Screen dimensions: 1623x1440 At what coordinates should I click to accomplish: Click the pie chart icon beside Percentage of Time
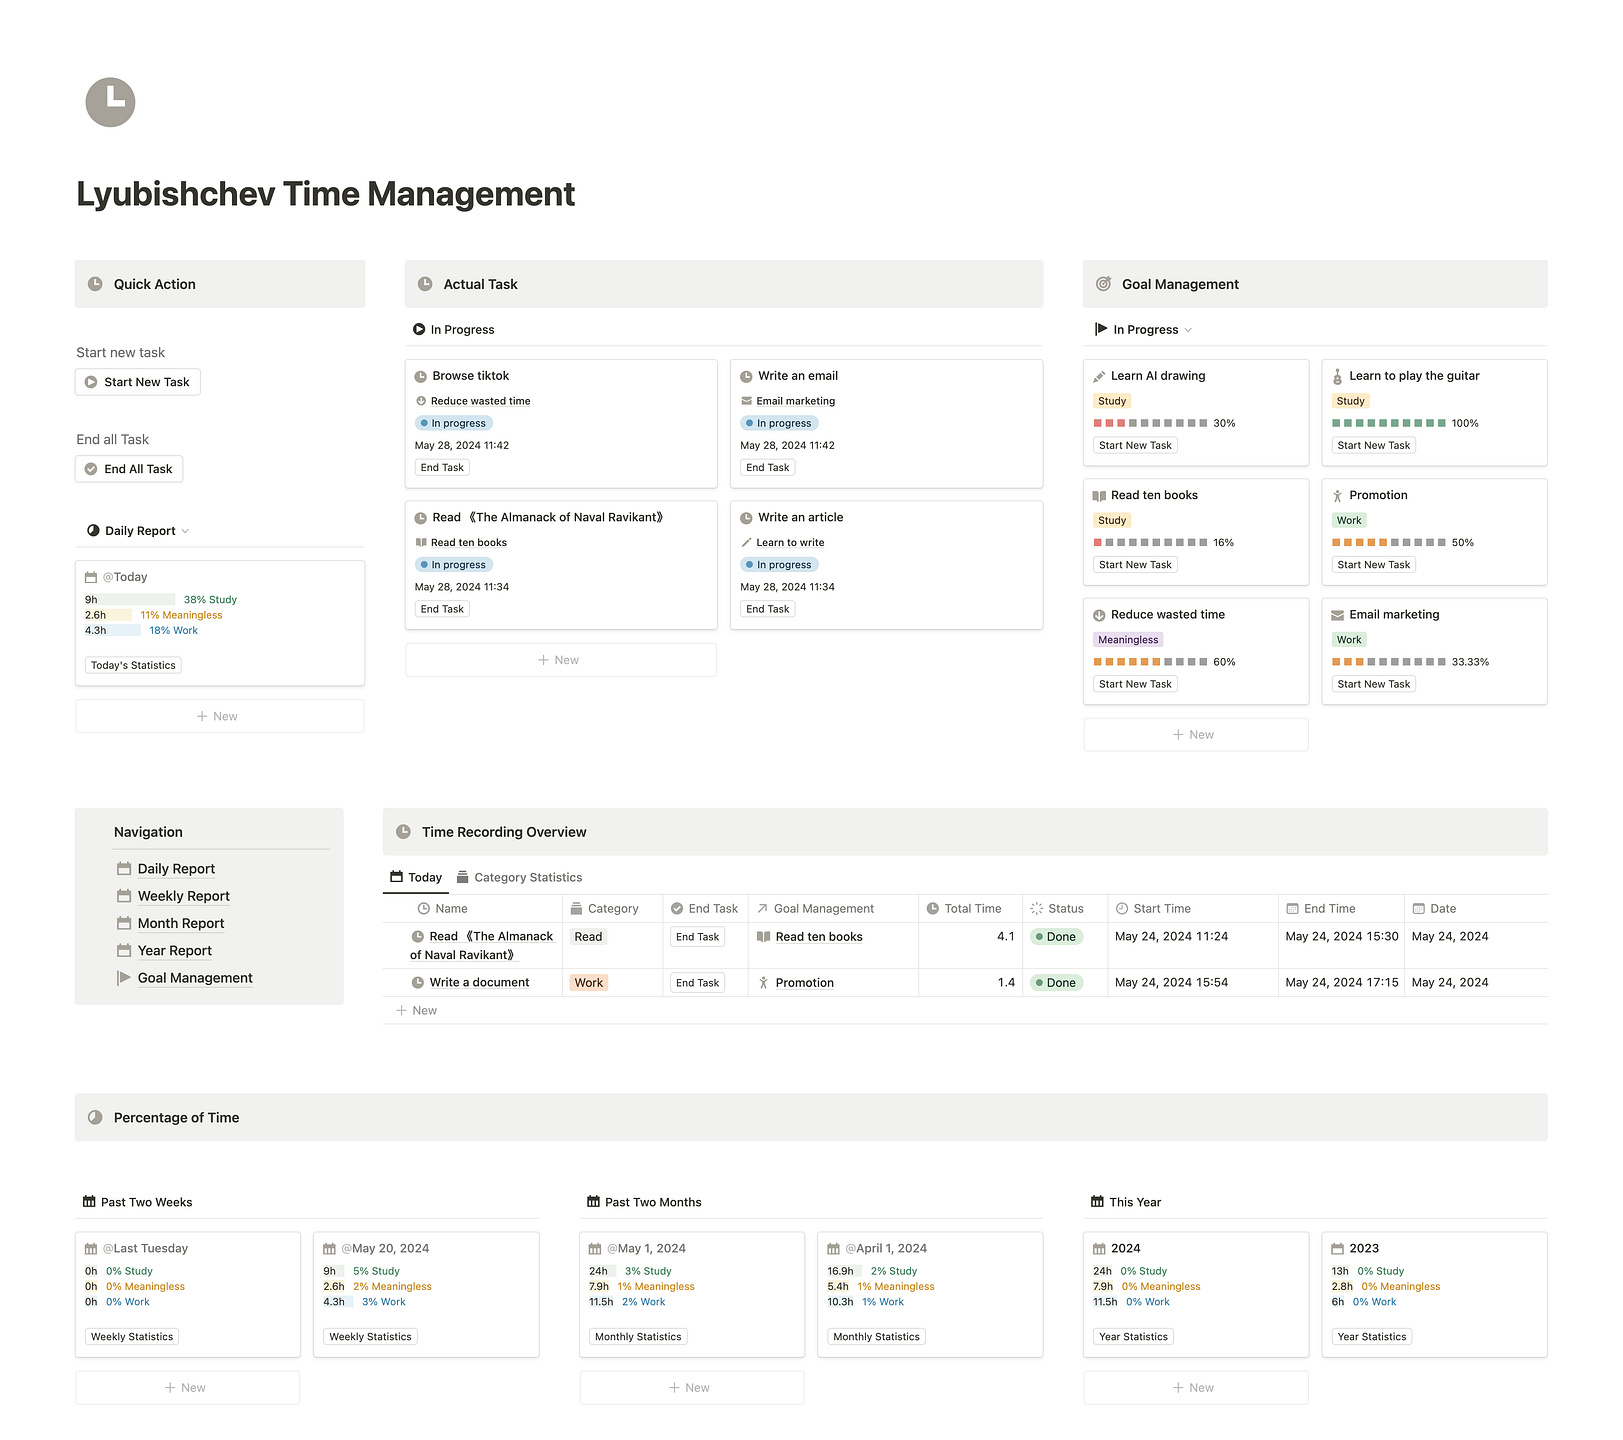coord(95,1118)
